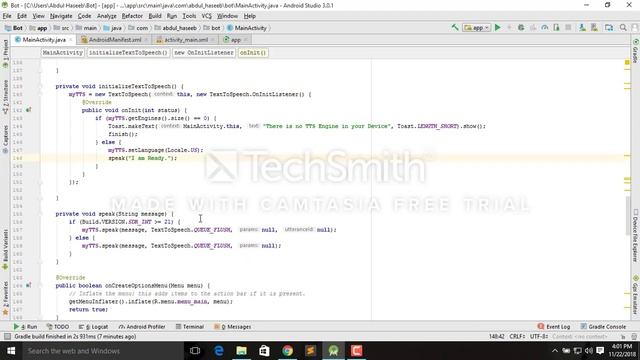The width and height of the screenshot is (640, 360).
Task: Open the Build menu
Action: pos(155,16)
